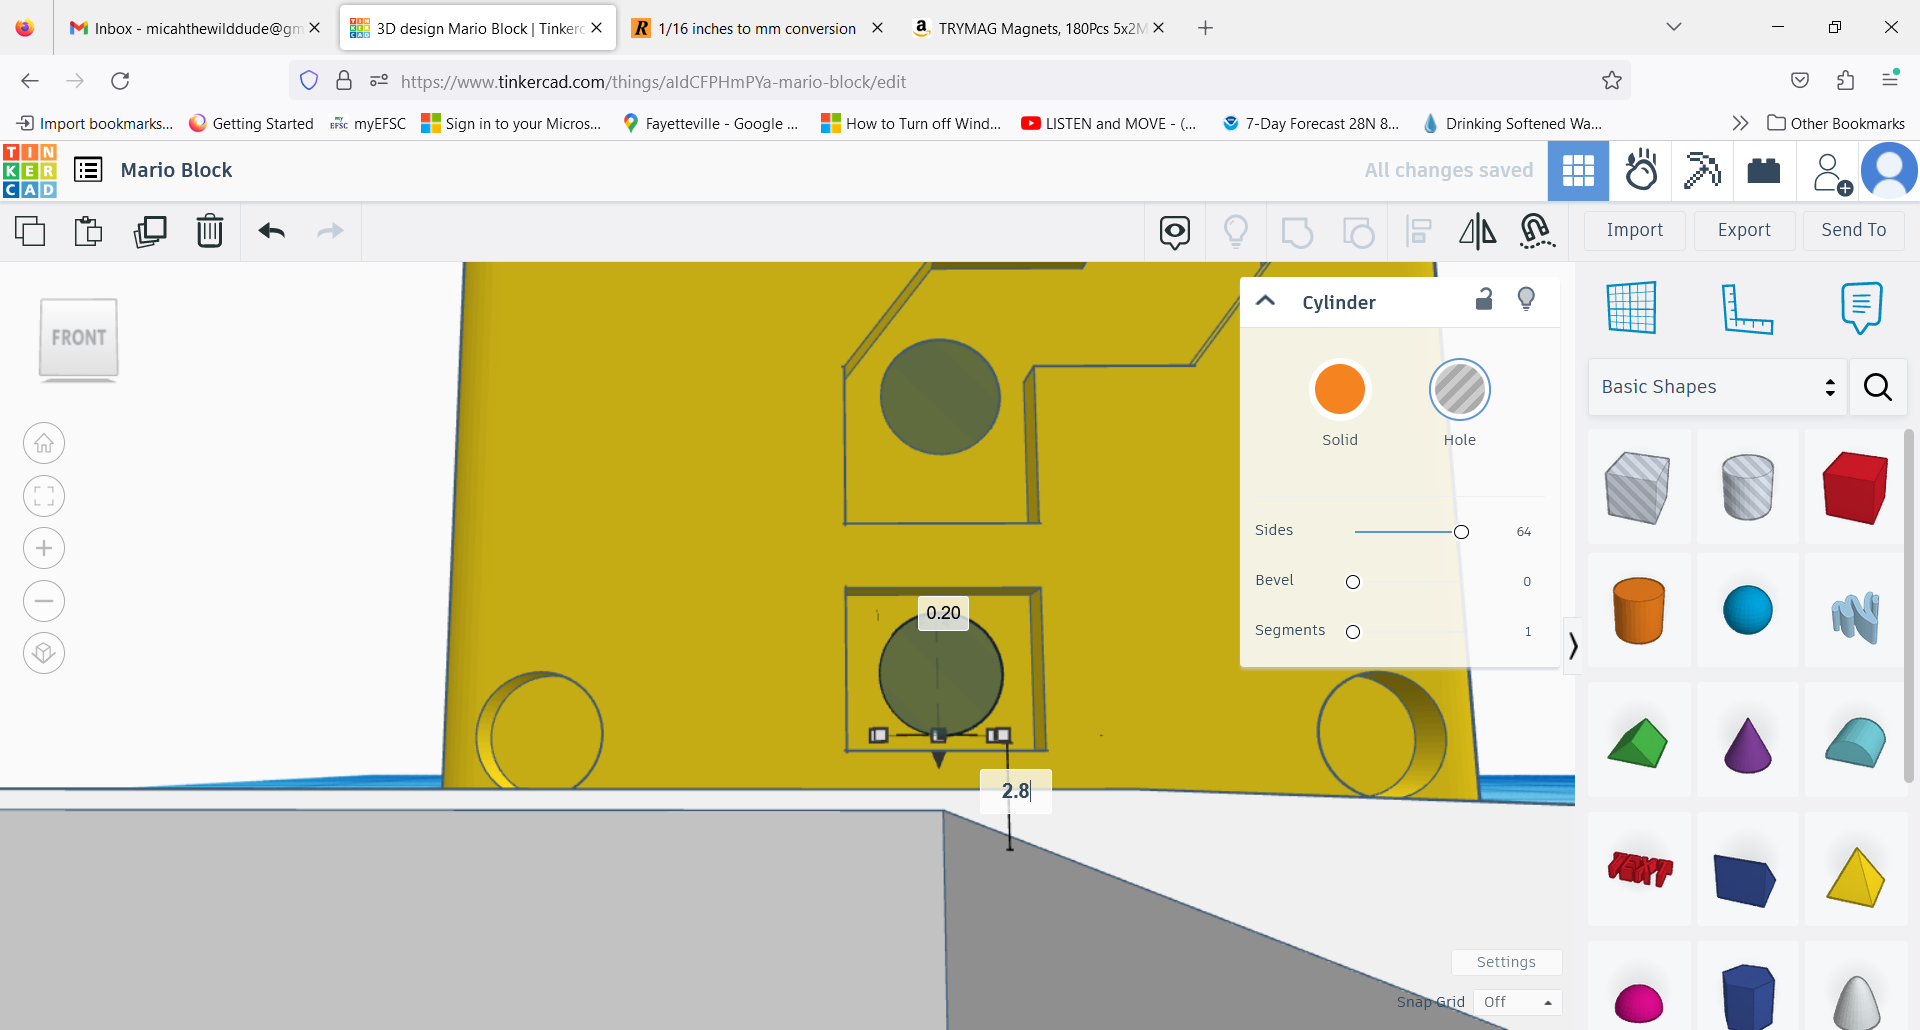Select the Ruler tool icon
Viewport: 1920px width, 1030px height.
click(1749, 309)
